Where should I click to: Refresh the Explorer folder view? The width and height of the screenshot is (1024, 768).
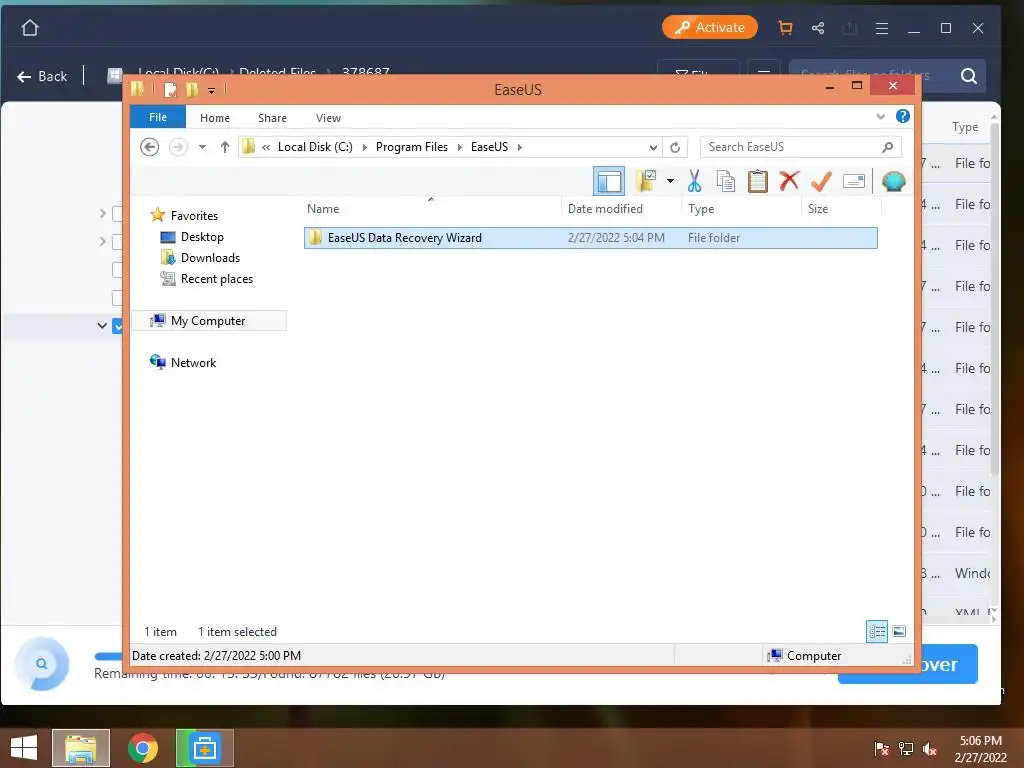click(x=675, y=148)
